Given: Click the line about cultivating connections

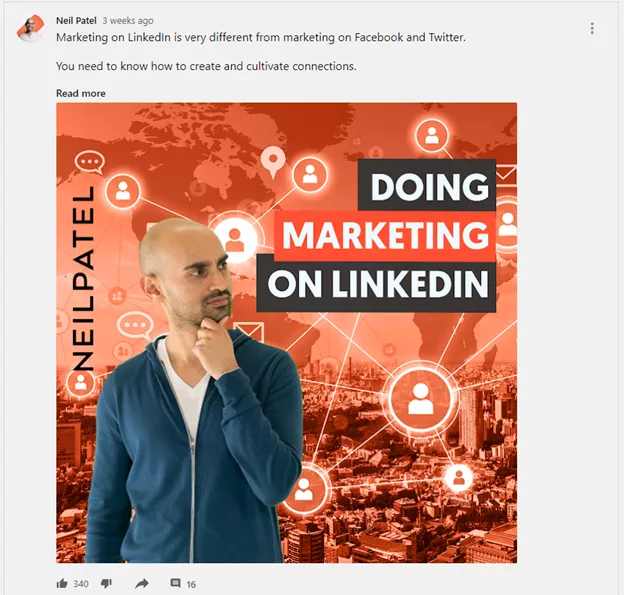Looking at the screenshot, I should tap(206, 66).
